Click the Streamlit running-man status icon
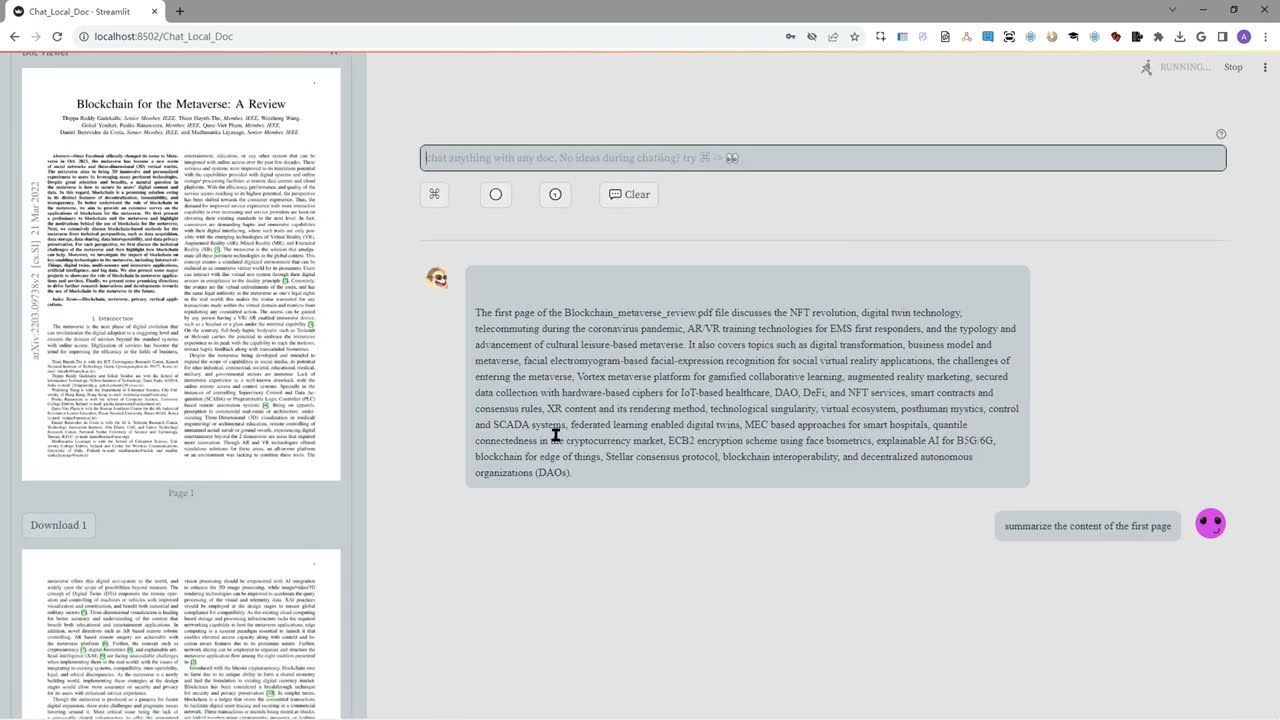1280x720 pixels. coord(1146,67)
